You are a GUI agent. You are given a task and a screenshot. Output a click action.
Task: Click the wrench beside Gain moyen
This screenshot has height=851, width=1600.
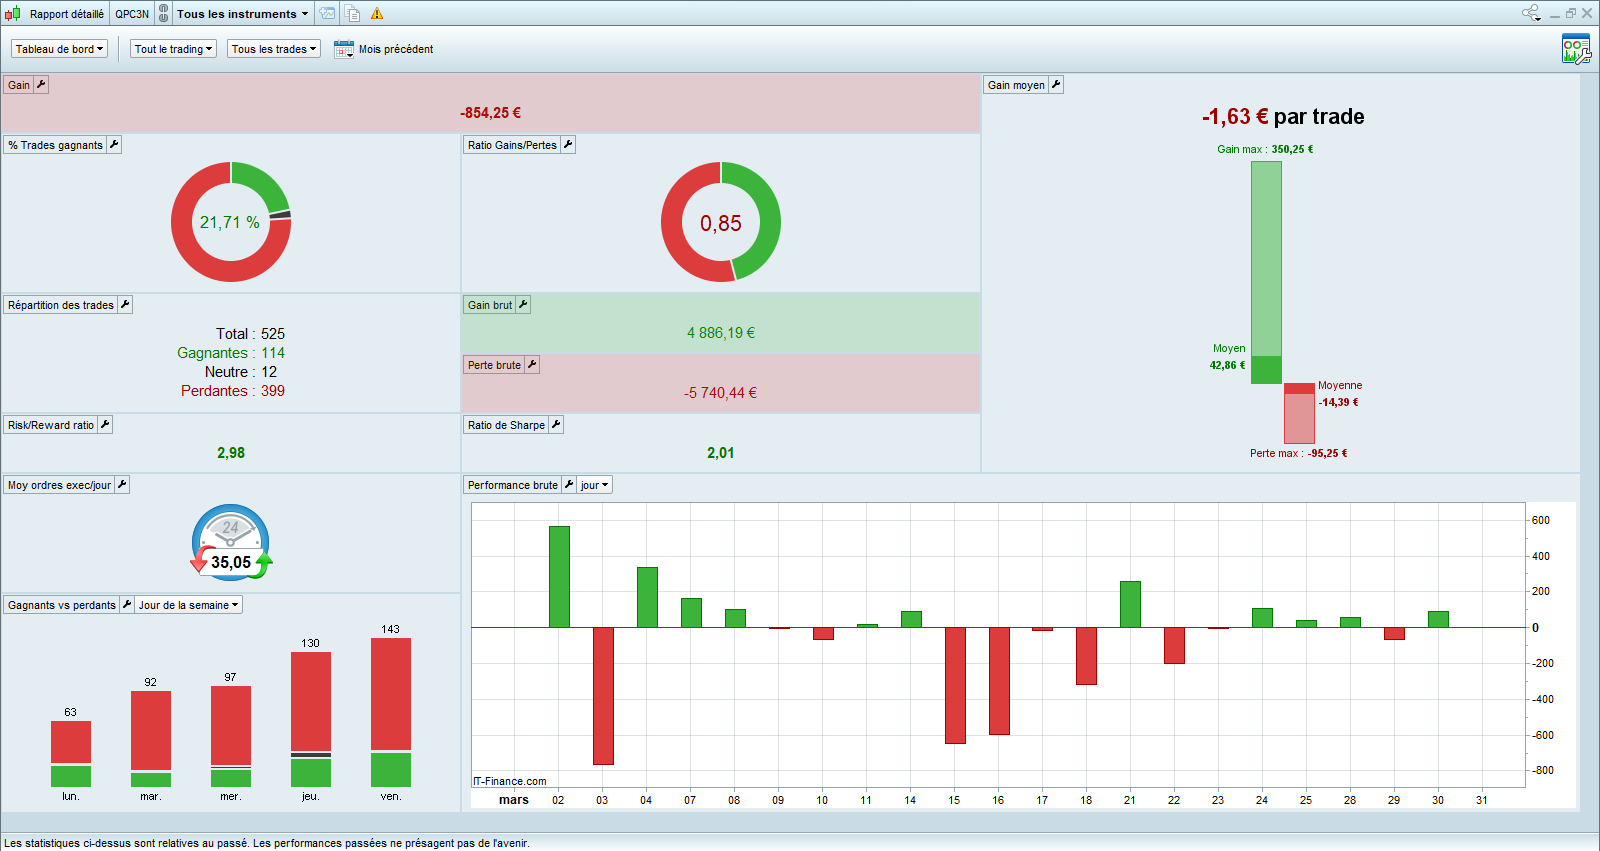[1056, 85]
